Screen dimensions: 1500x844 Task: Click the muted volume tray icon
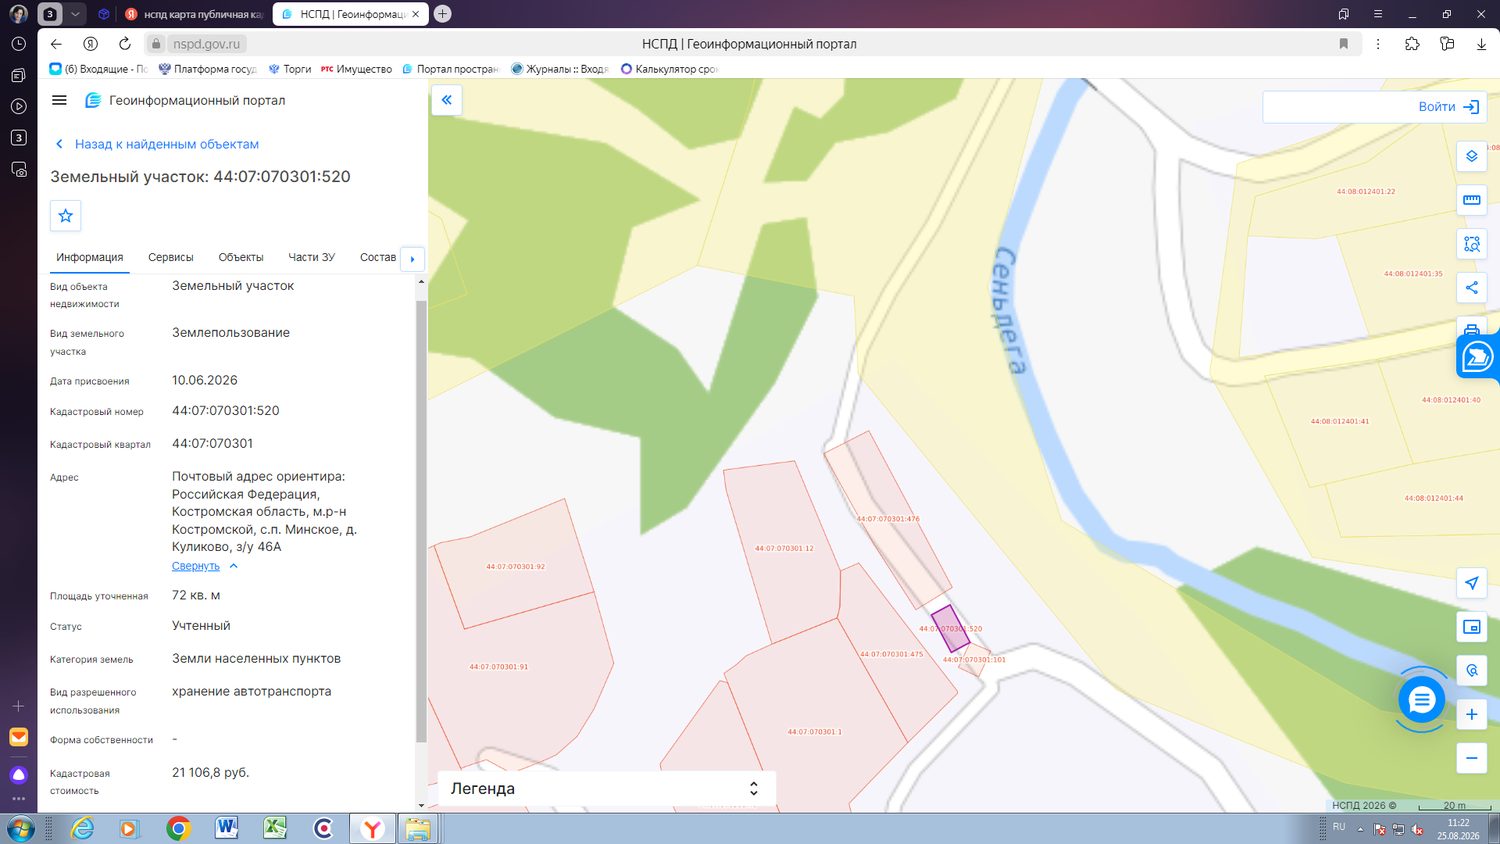point(1417,829)
